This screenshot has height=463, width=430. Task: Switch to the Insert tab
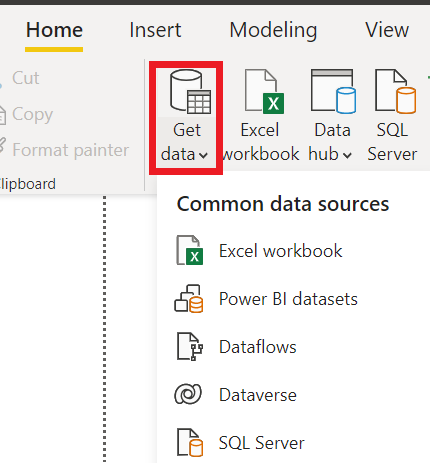(155, 30)
